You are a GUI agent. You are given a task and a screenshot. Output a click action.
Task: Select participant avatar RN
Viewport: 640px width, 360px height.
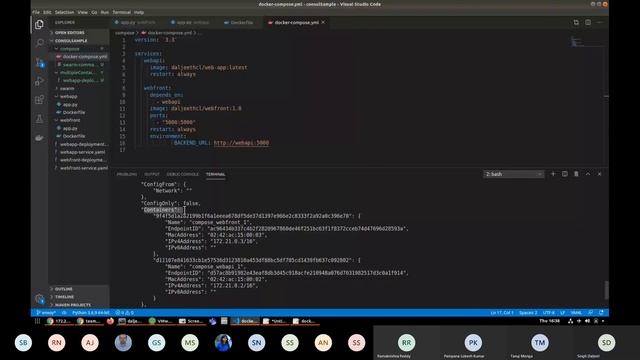tap(56, 343)
